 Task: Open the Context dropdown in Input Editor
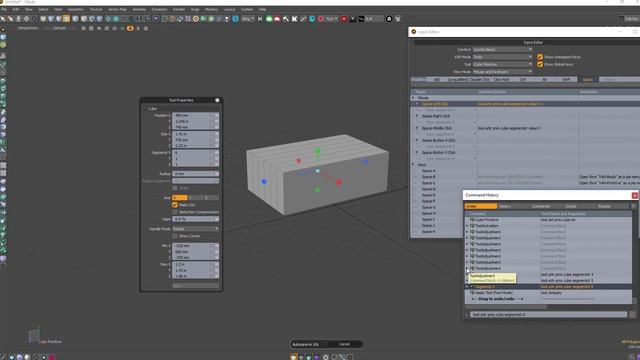coord(502,50)
